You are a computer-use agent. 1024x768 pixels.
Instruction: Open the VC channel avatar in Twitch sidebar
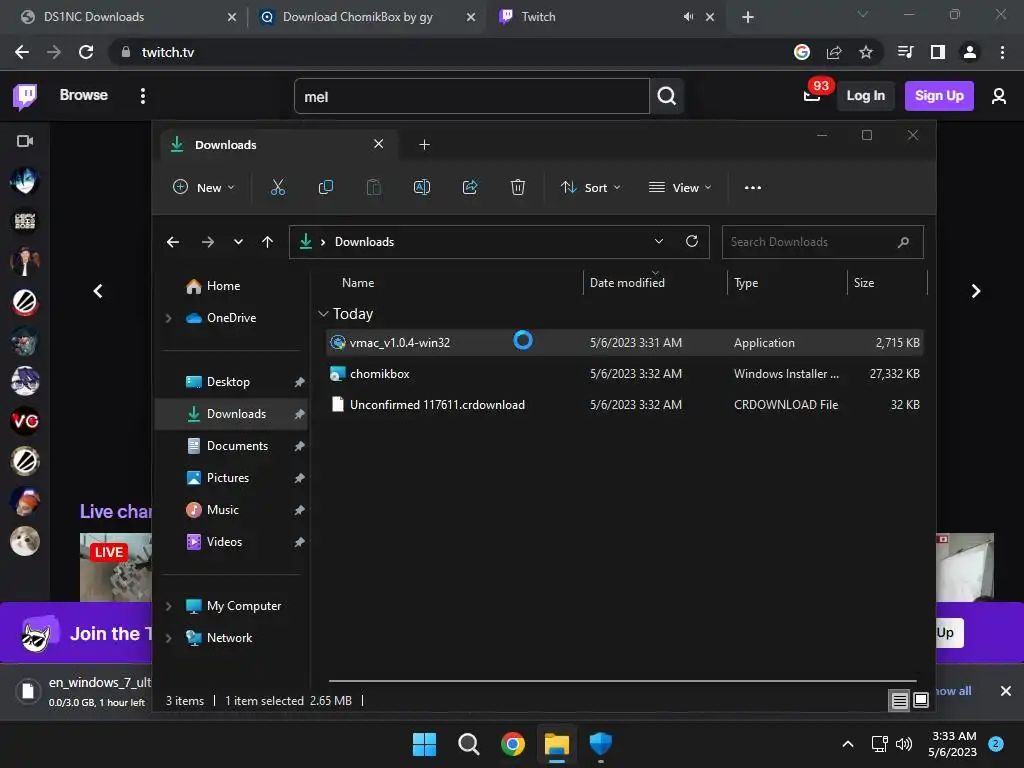coord(25,421)
